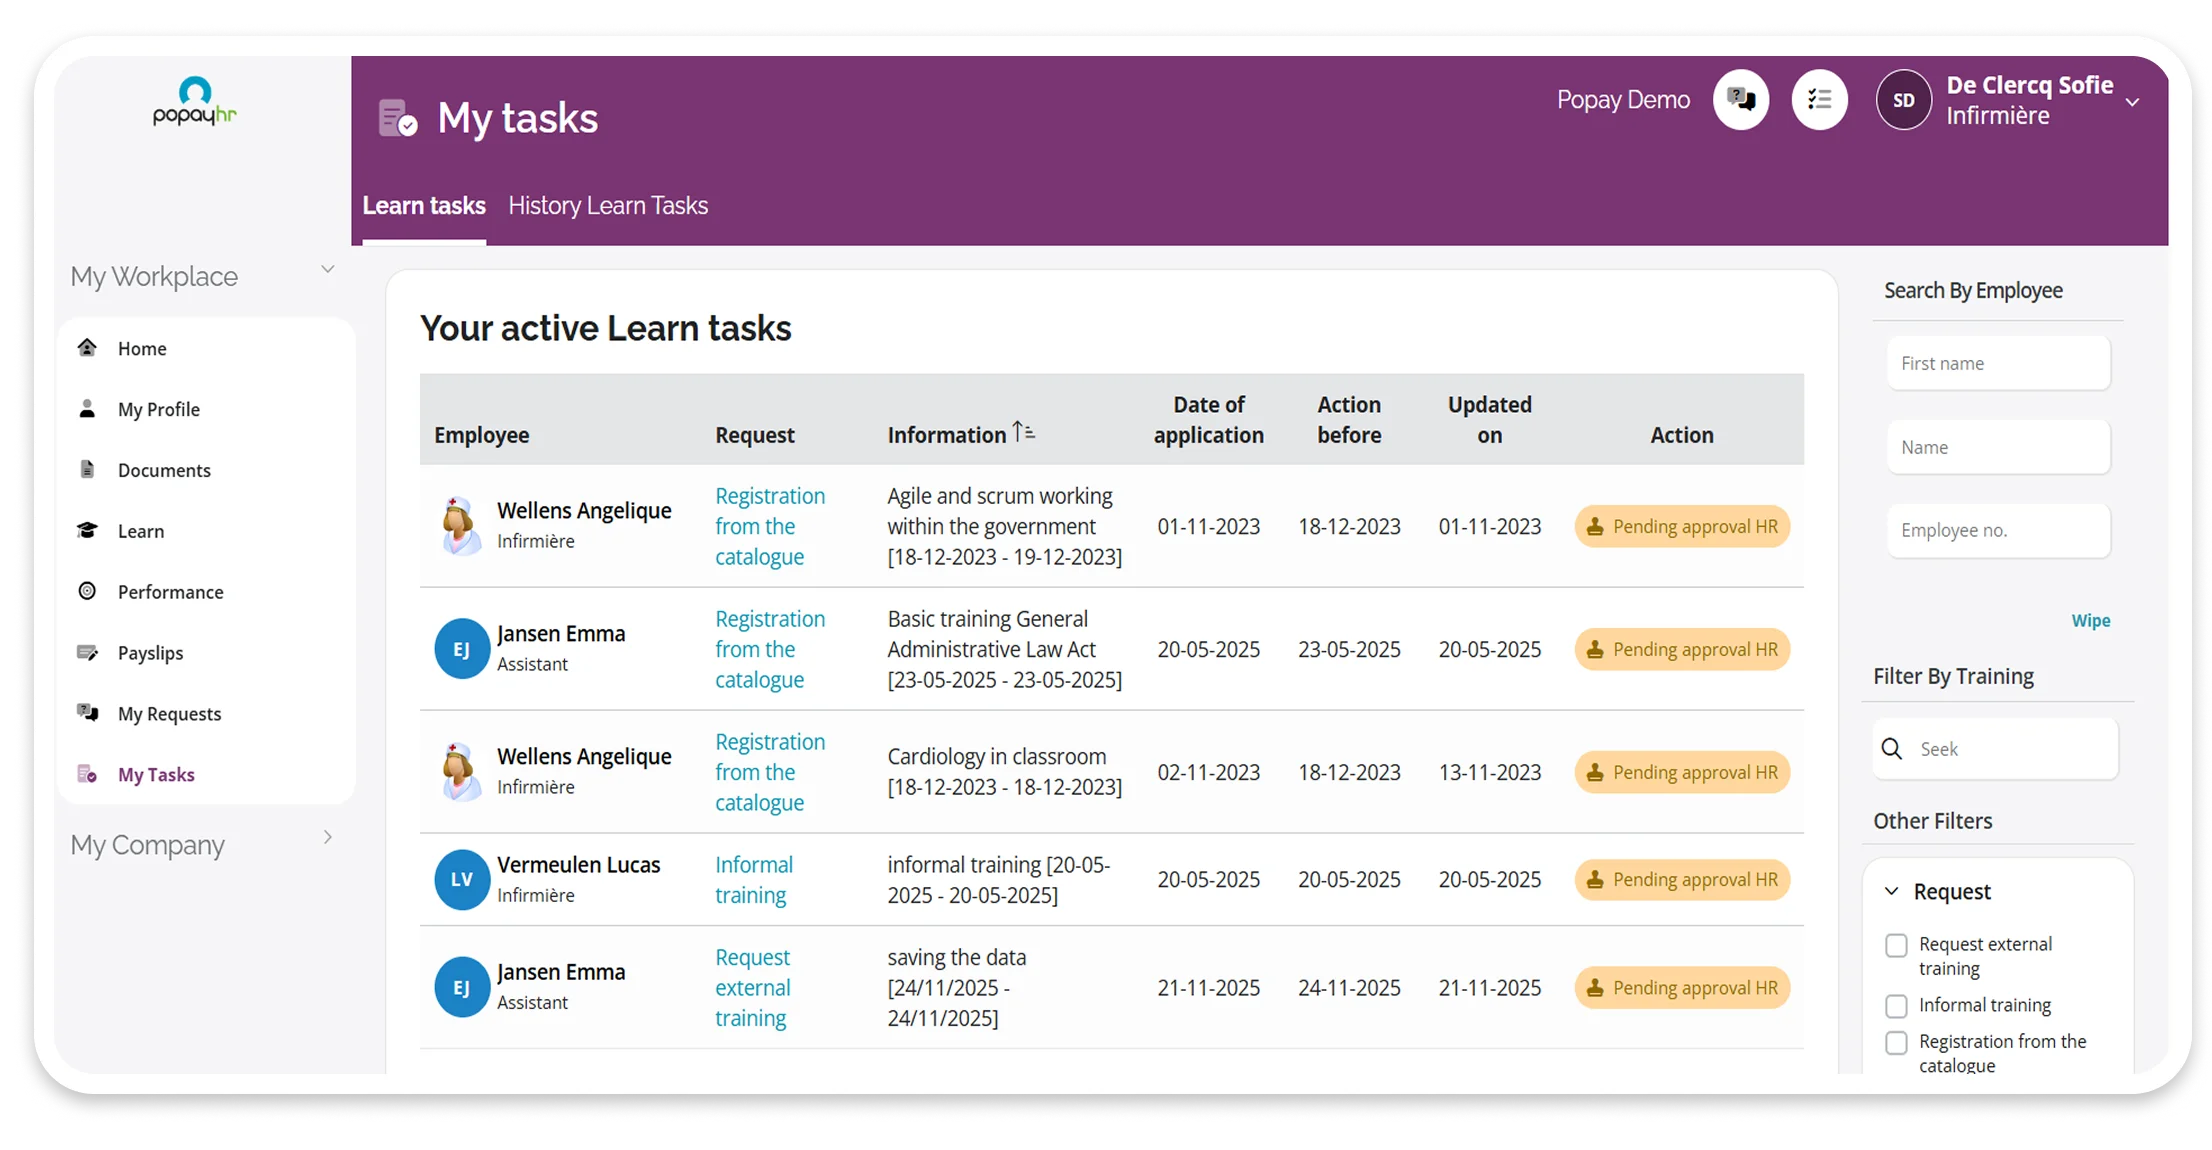
Task: Click Jansen Emma EJ avatar in saving the data row
Action: point(461,987)
